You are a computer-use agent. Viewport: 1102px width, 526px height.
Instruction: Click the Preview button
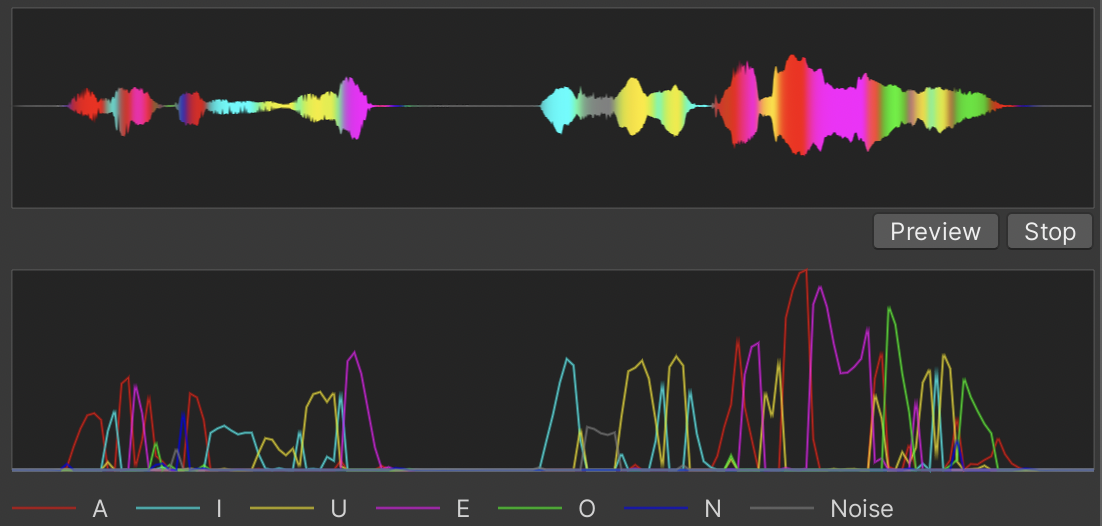coord(935,231)
